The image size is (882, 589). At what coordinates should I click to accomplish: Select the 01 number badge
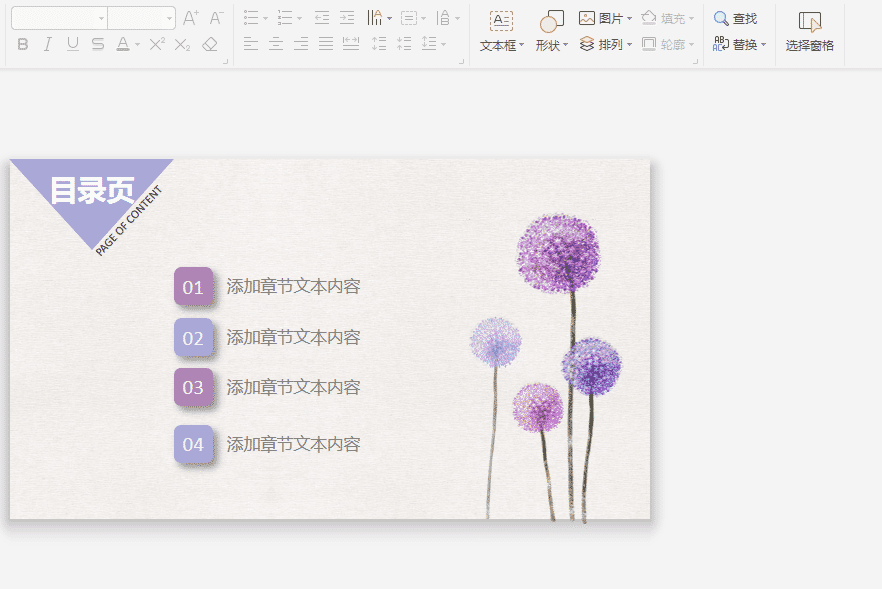pyautogui.click(x=193, y=287)
